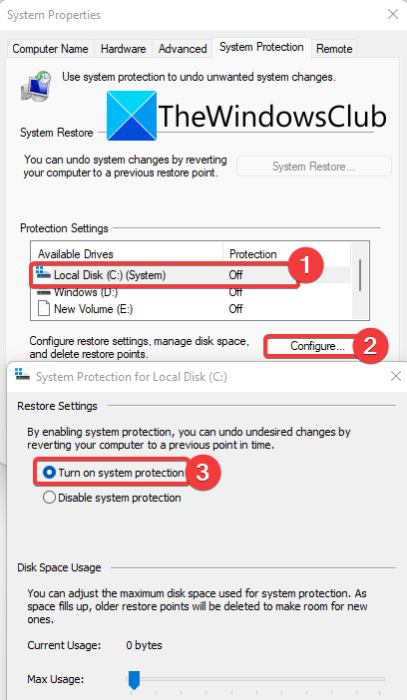
Task: Click the TheWindowsClub logo icon
Action: click(132, 116)
